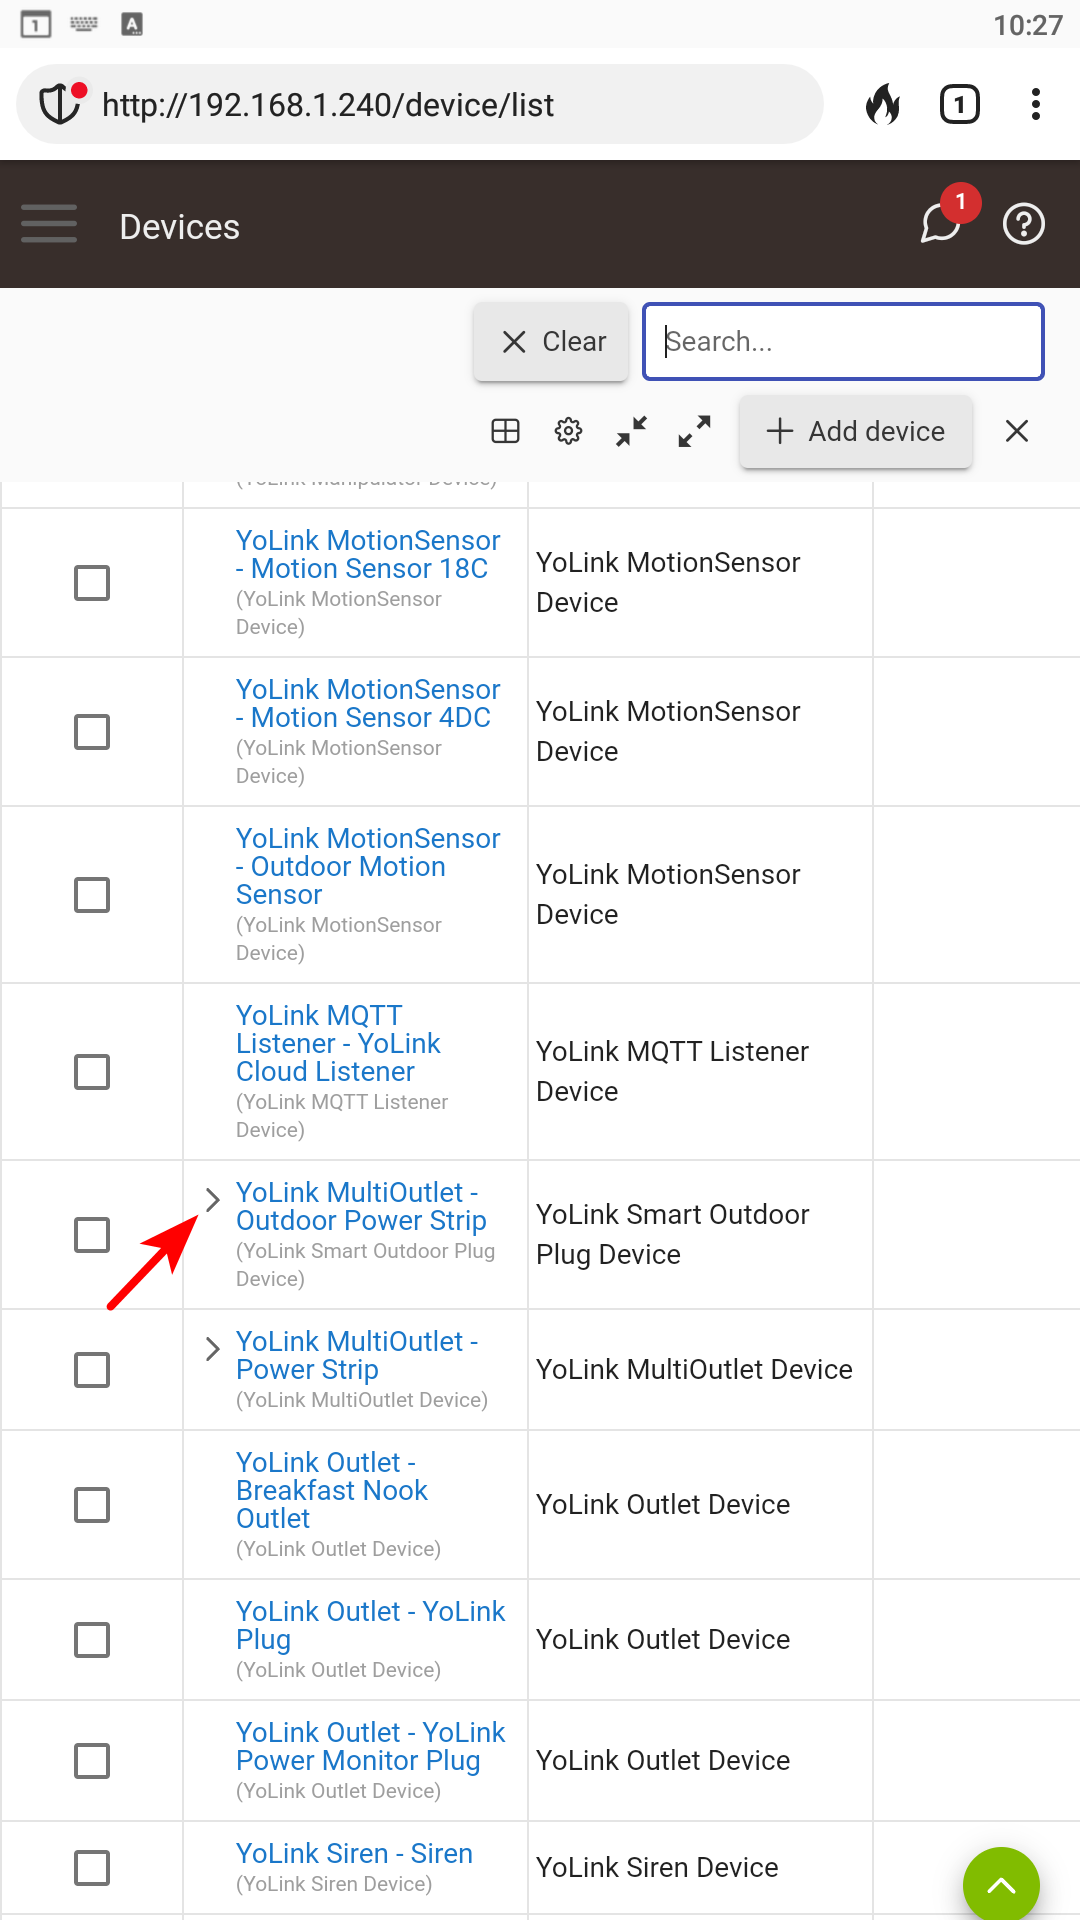Open the browser three-dot menu

tap(1036, 104)
